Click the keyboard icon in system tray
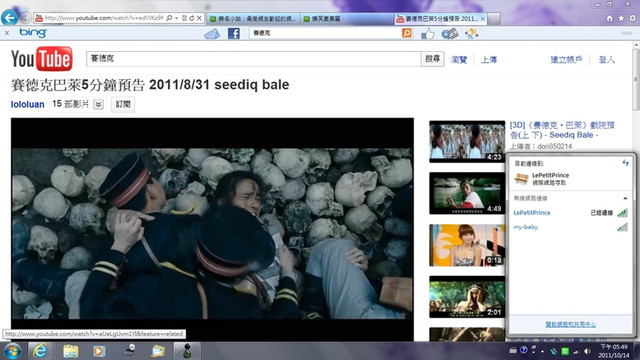Viewport: 640px width, 360px height. click(513, 351)
